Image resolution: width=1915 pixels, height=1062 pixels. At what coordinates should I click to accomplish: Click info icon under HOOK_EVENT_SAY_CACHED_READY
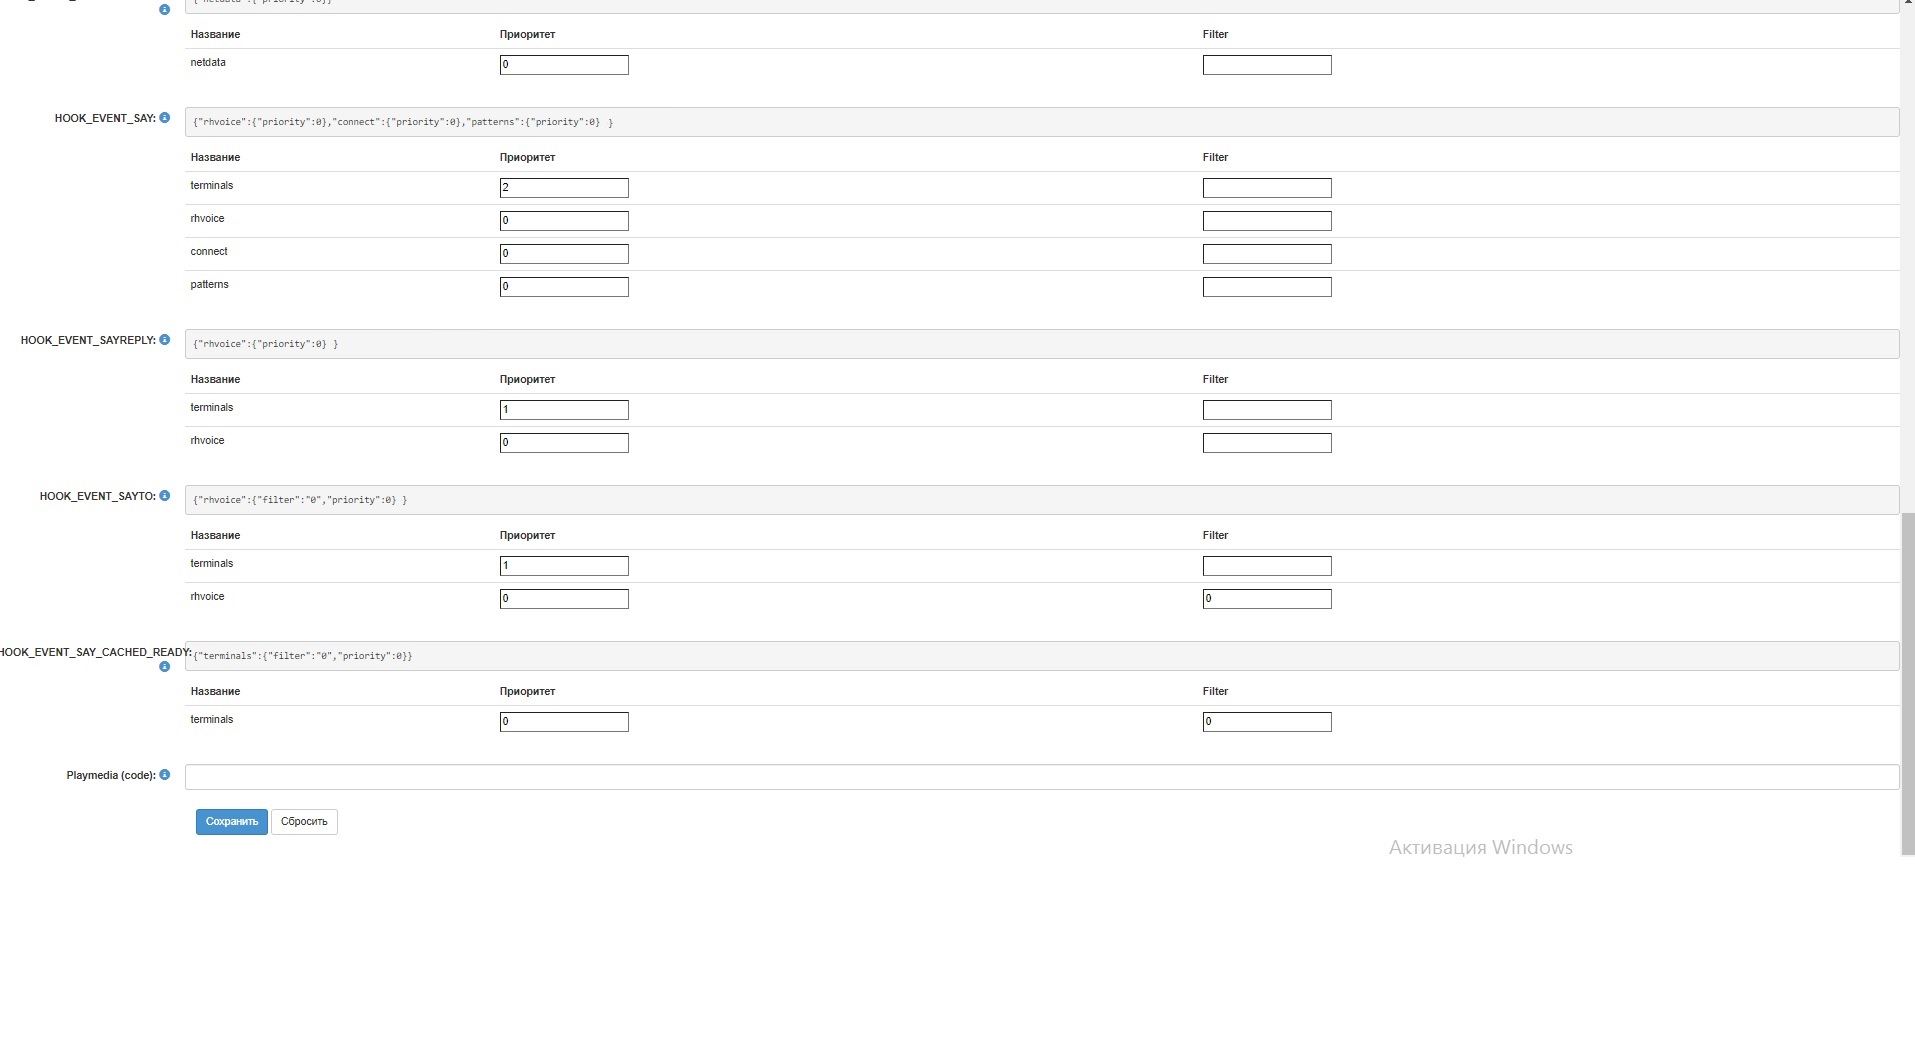click(165, 667)
